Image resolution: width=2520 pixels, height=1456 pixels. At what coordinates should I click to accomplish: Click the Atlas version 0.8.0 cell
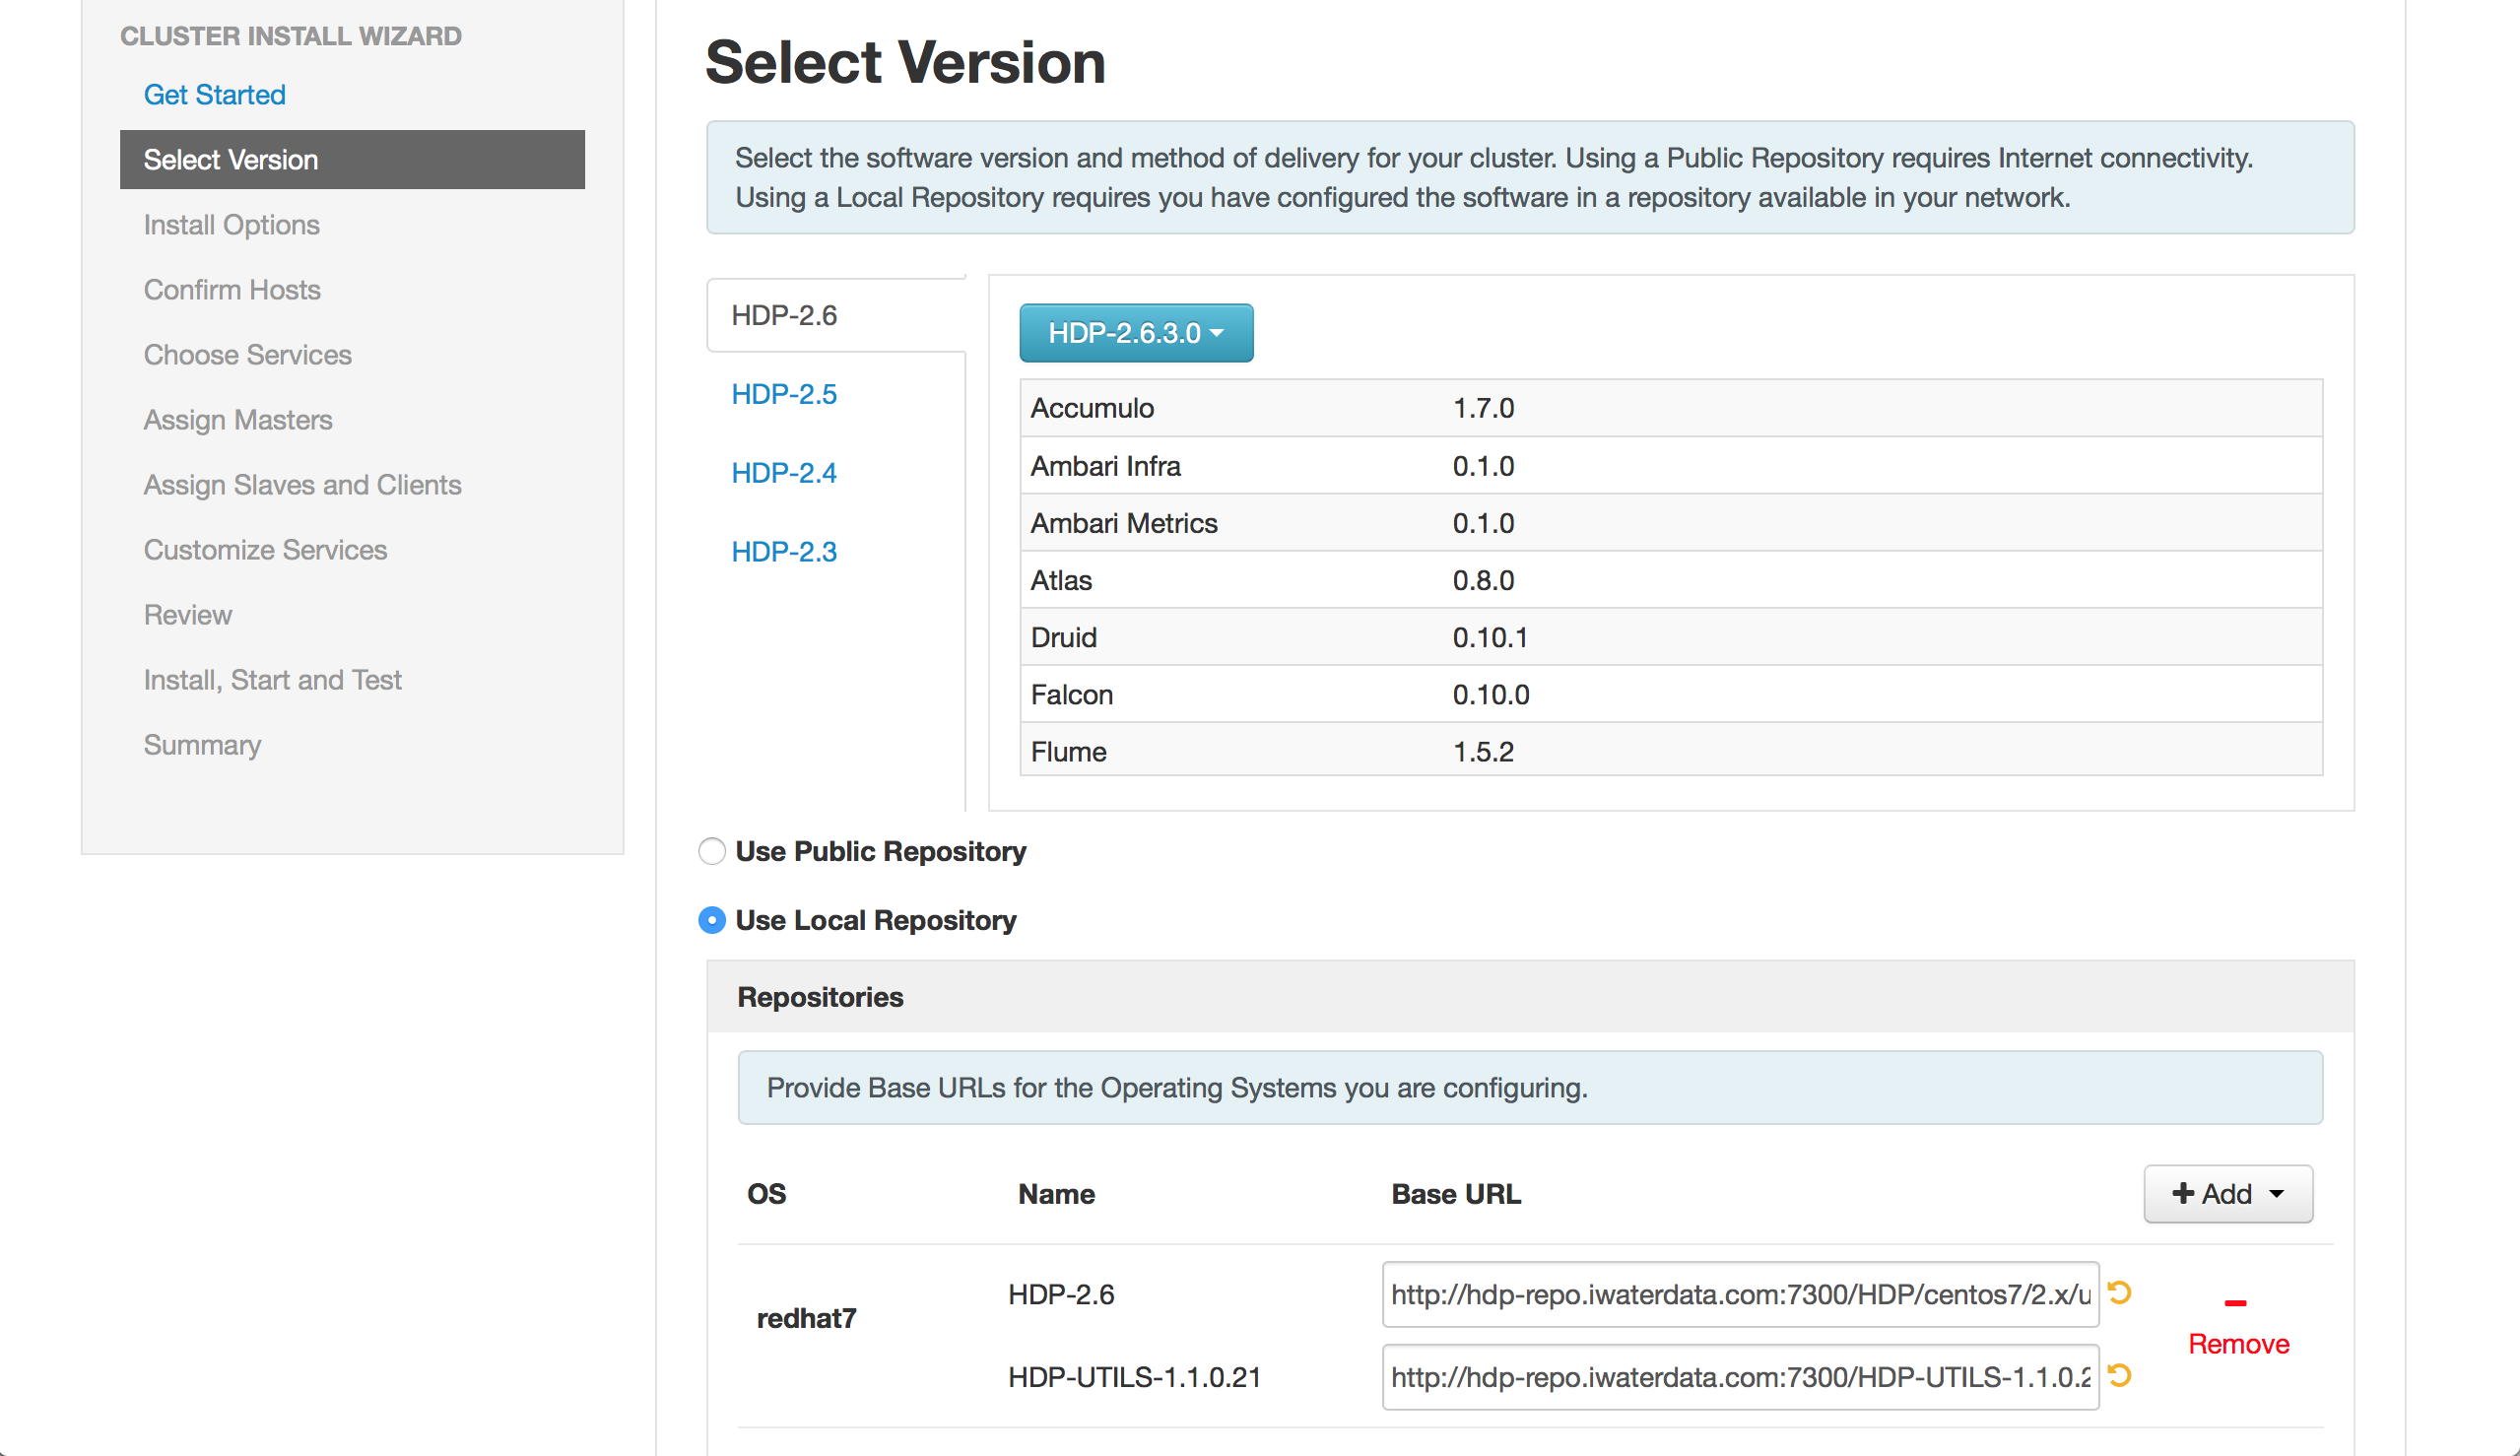pos(1483,580)
